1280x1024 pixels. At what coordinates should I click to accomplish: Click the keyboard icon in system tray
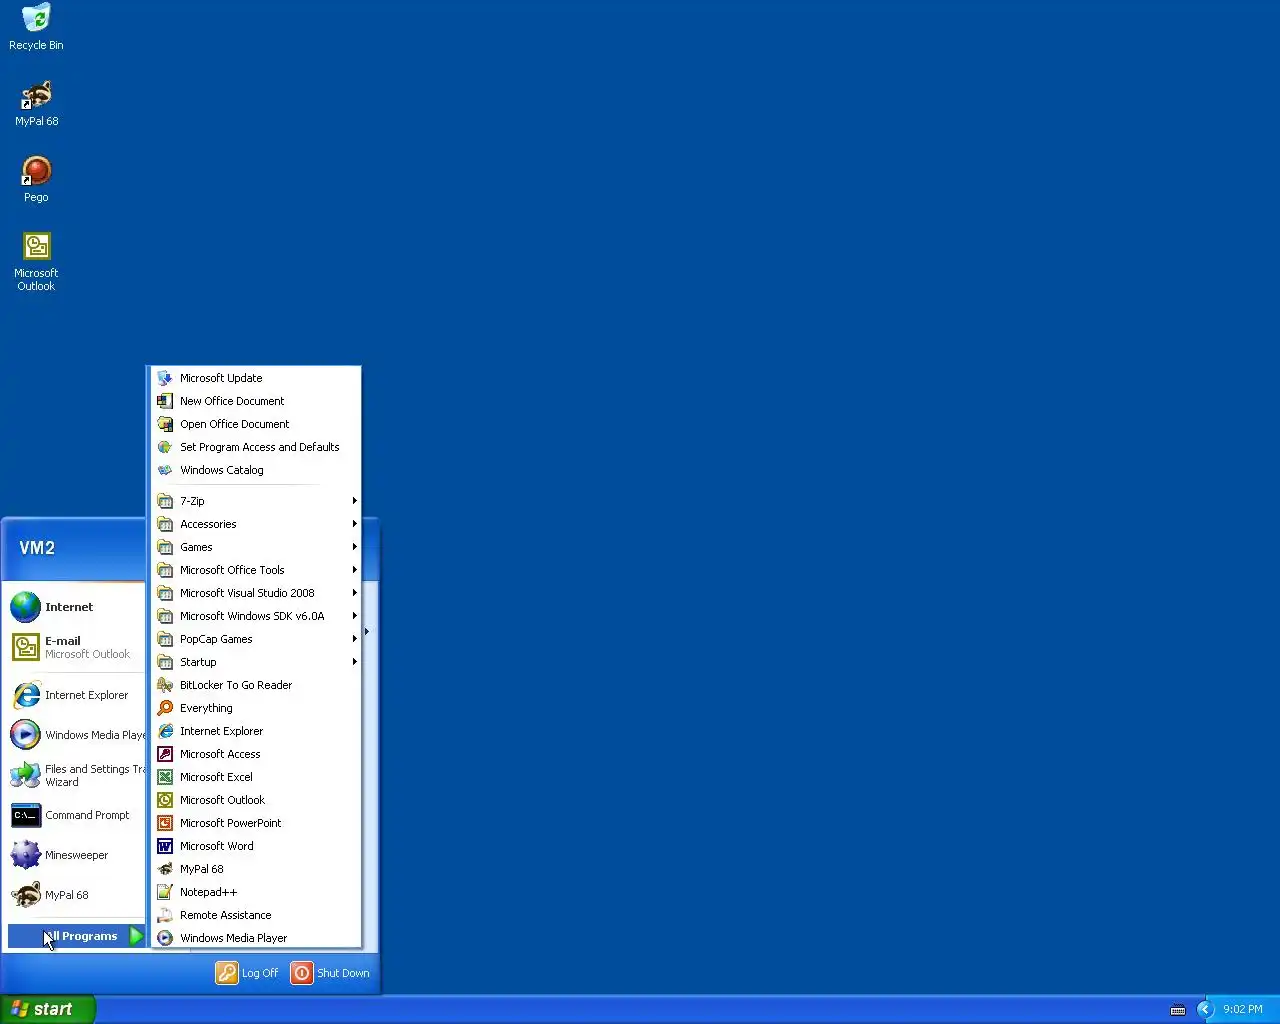1178,1010
